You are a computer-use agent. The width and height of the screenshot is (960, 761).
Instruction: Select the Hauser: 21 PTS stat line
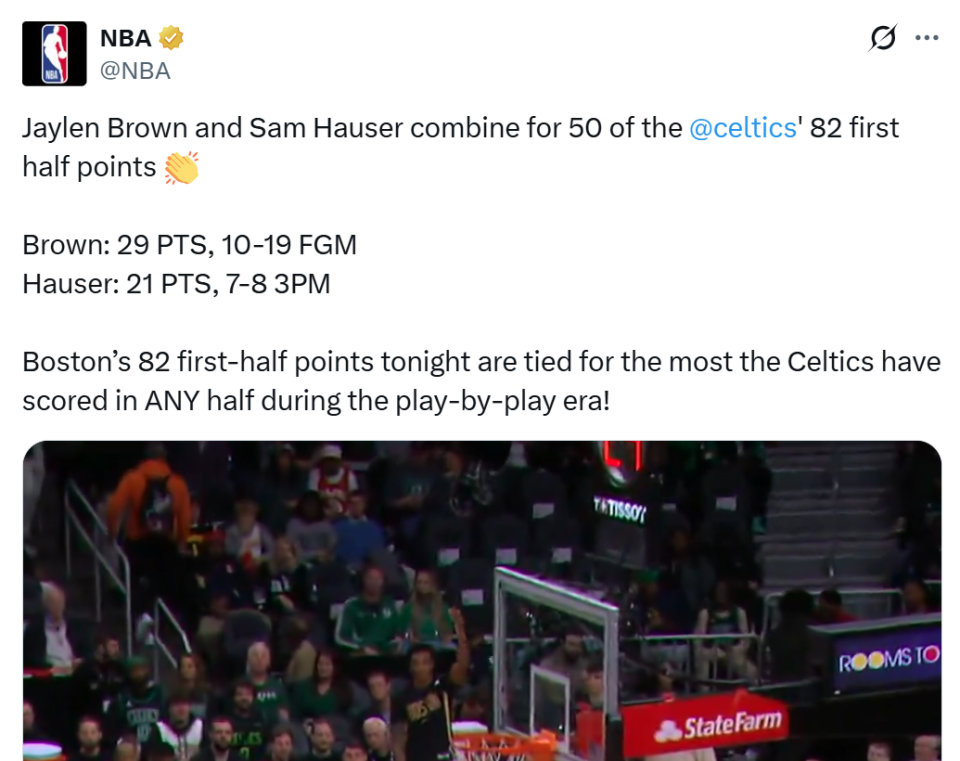coord(176,284)
